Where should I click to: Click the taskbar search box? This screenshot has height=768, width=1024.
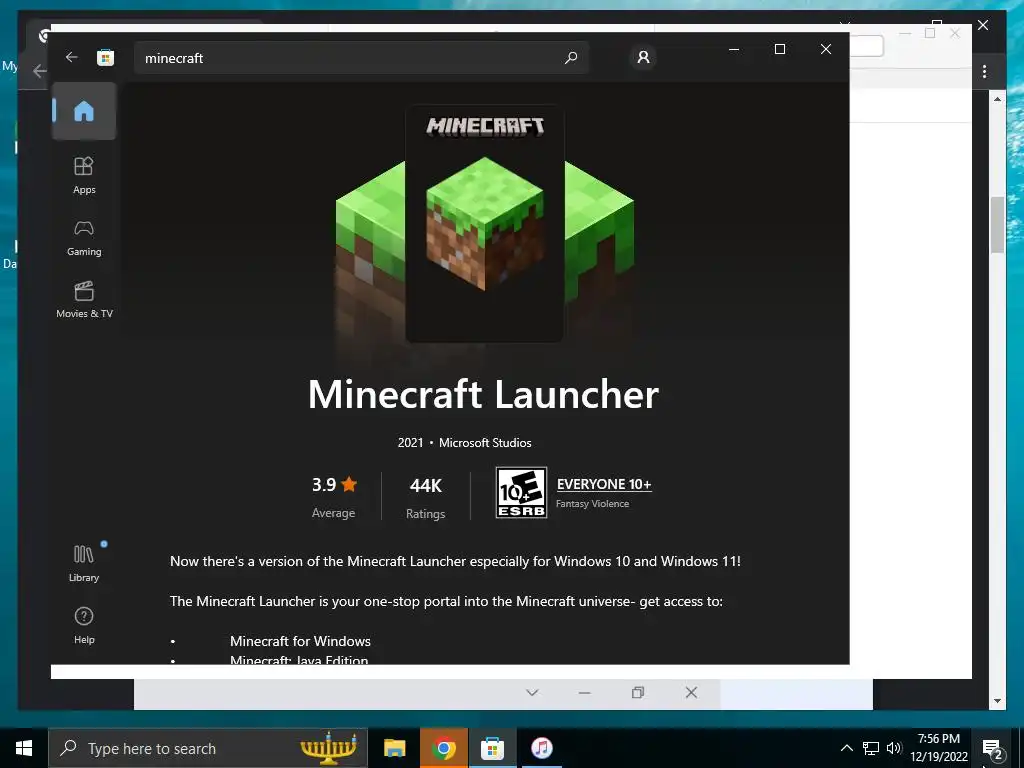coord(208,748)
